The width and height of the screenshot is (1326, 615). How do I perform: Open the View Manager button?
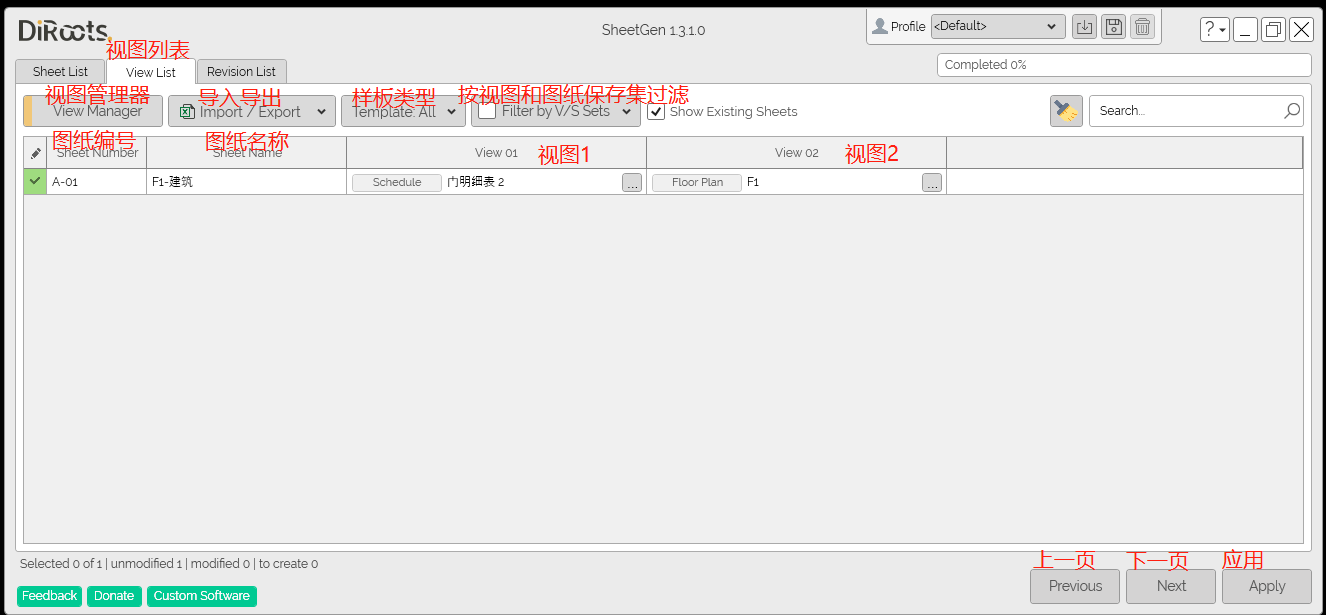point(93,111)
